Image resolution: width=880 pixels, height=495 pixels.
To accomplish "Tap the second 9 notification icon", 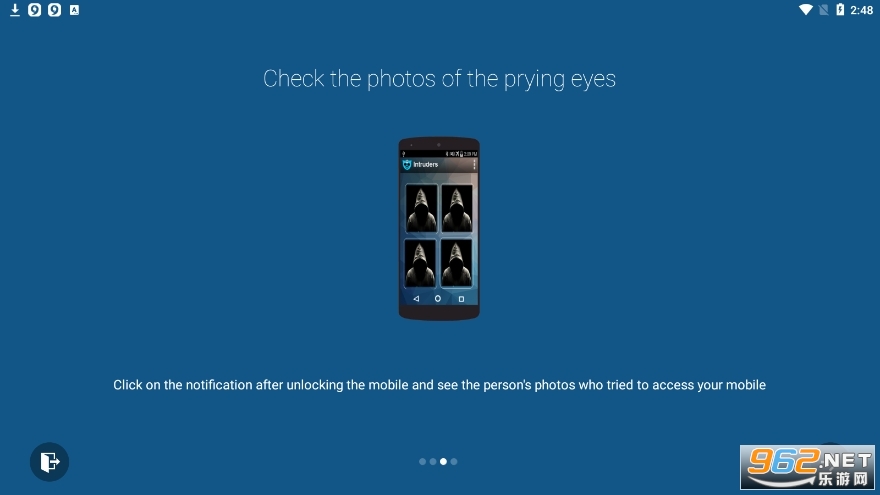I will point(54,10).
